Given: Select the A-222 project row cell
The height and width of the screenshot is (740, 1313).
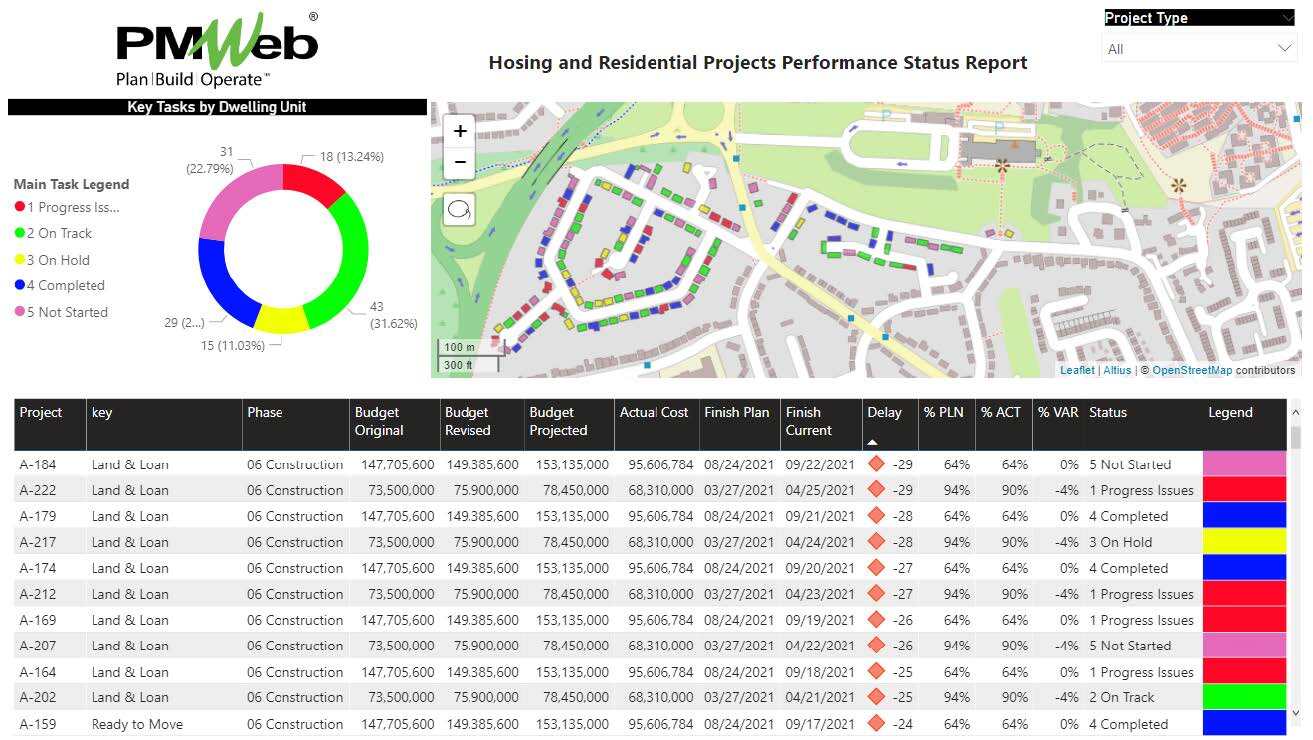Looking at the screenshot, I should (38, 490).
